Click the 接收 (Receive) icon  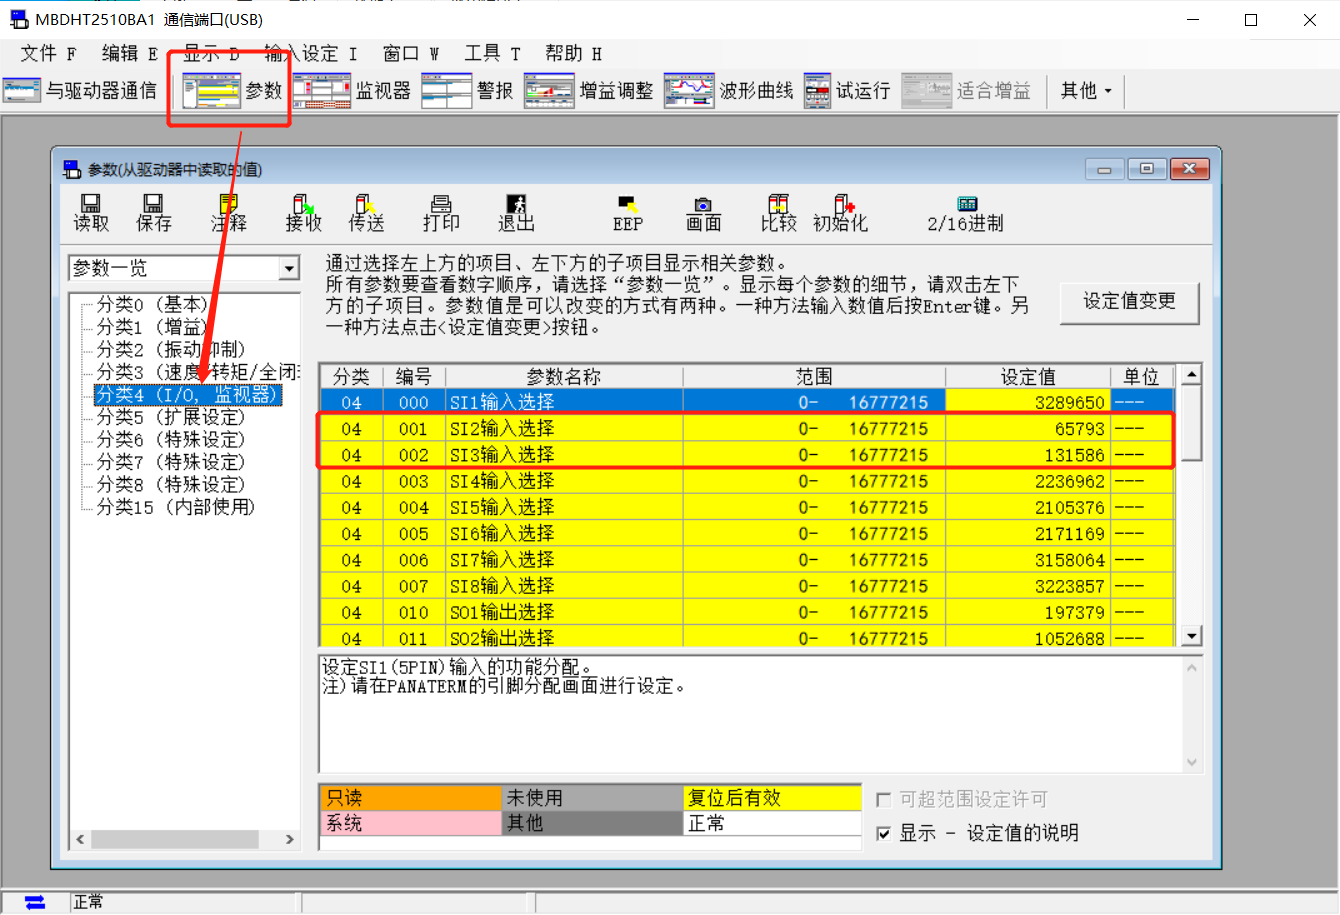(303, 213)
